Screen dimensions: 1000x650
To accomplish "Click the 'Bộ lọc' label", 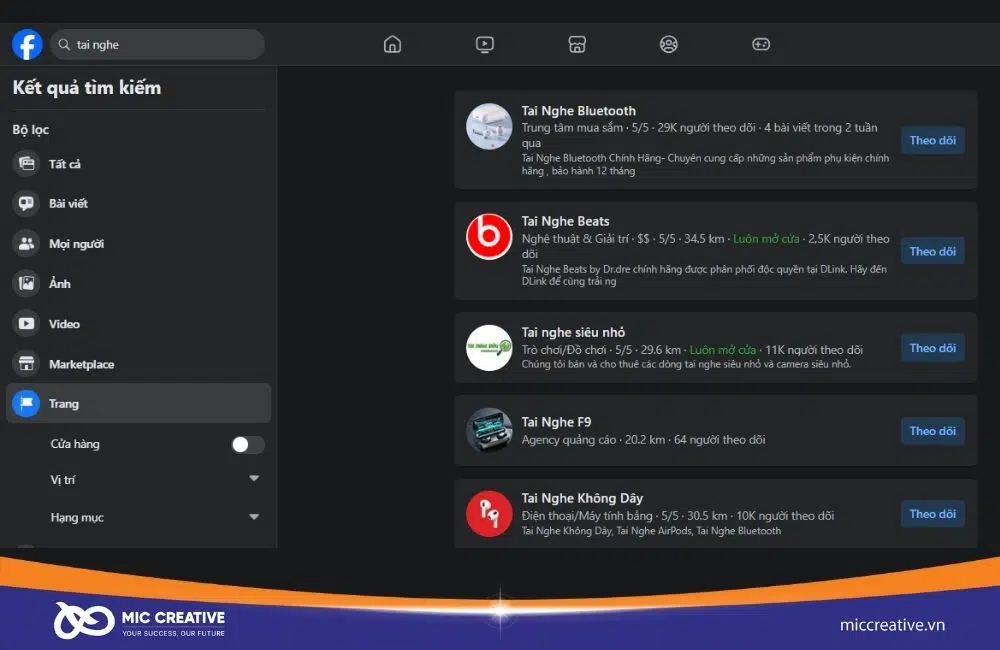I will pos(31,129).
